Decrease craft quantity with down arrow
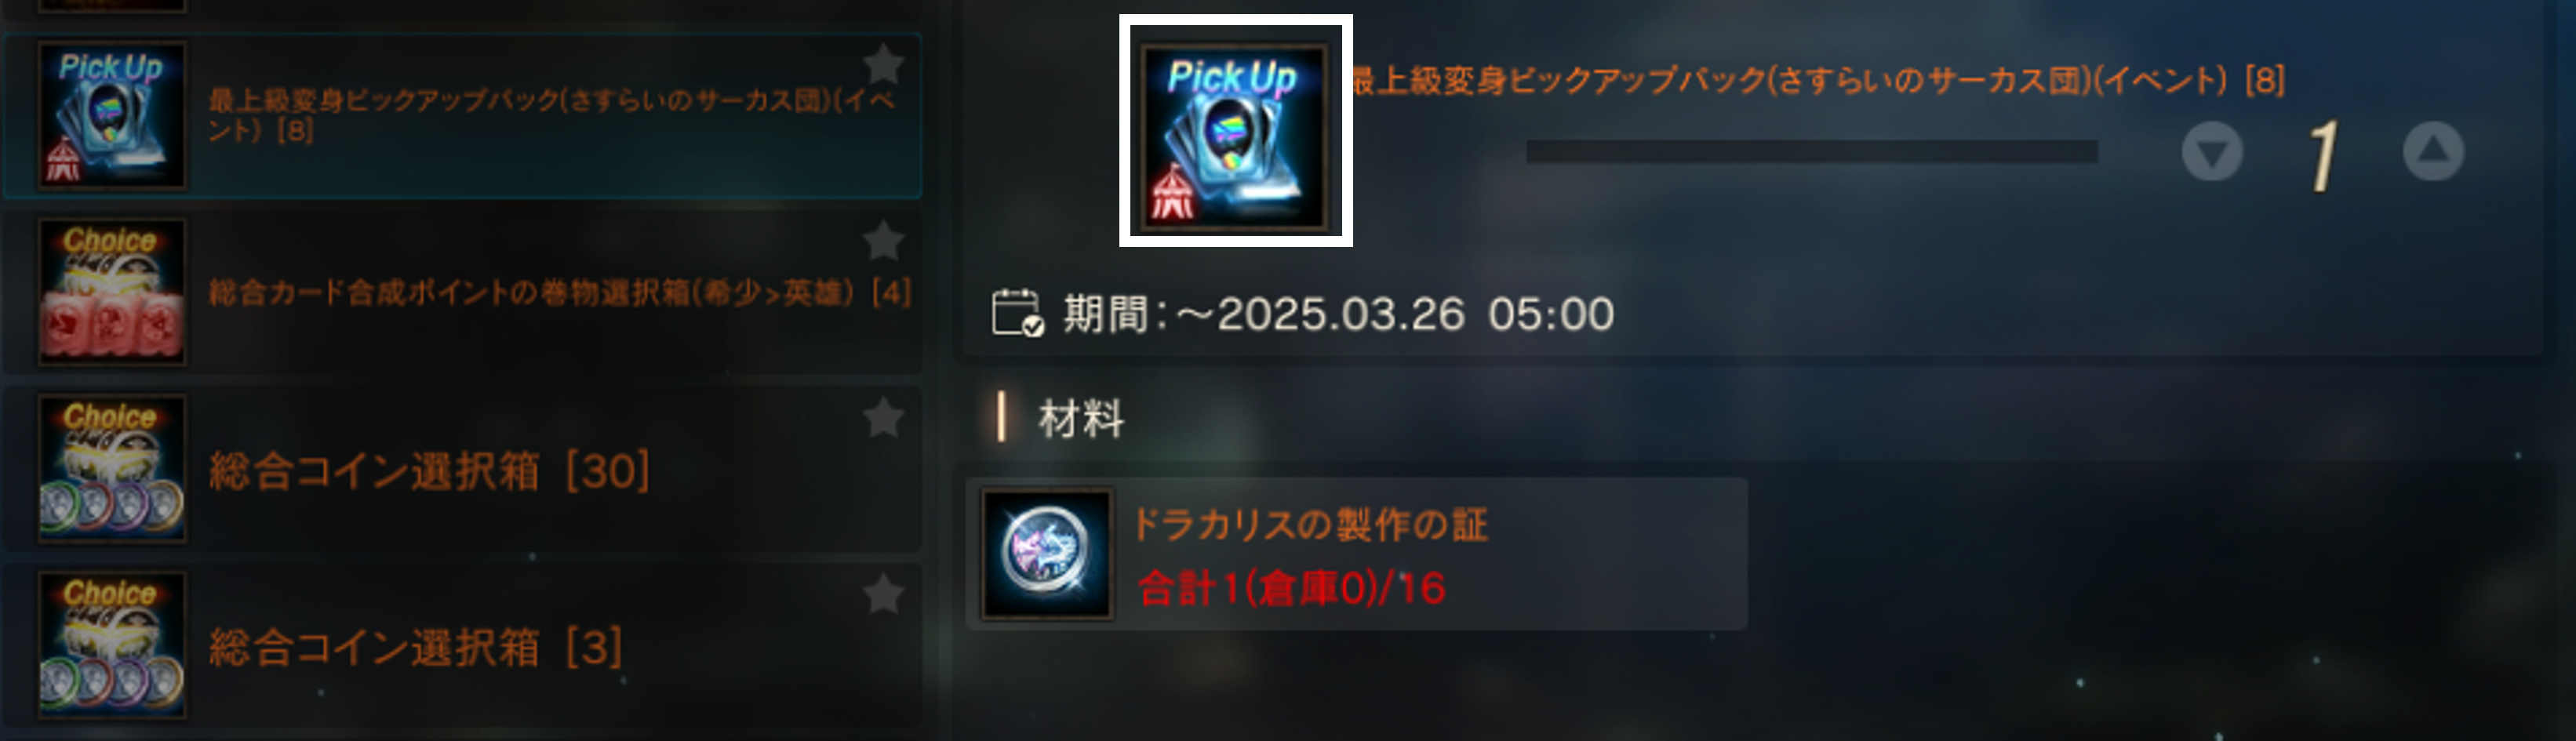The image size is (2576, 741). coord(2212,152)
